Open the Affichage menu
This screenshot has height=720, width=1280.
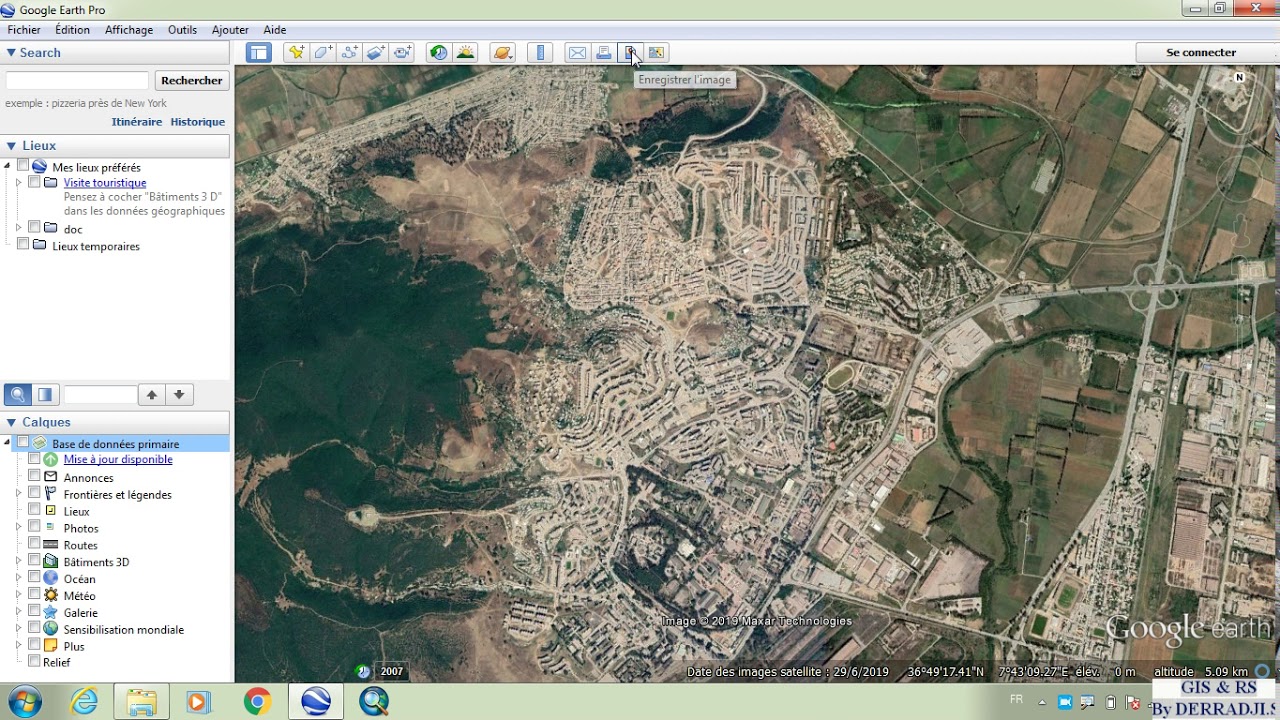(129, 30)
